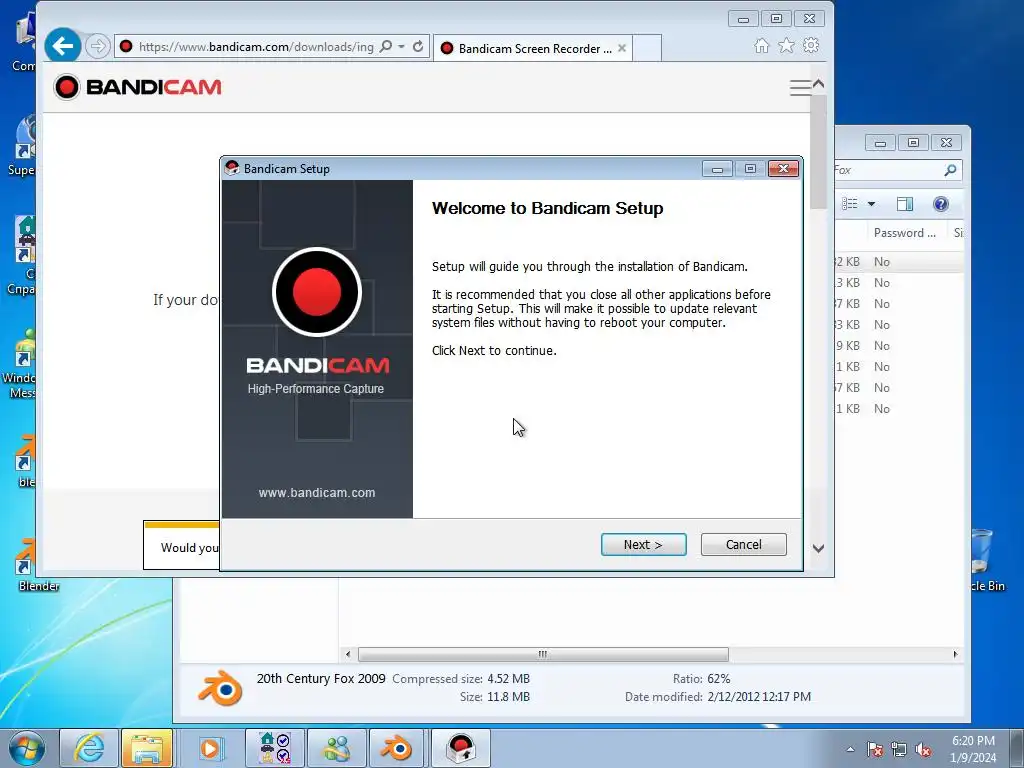Viewport: 1024px width, 768px height.
Task: Open Internet Explorer home page icon
Action: 761,46
